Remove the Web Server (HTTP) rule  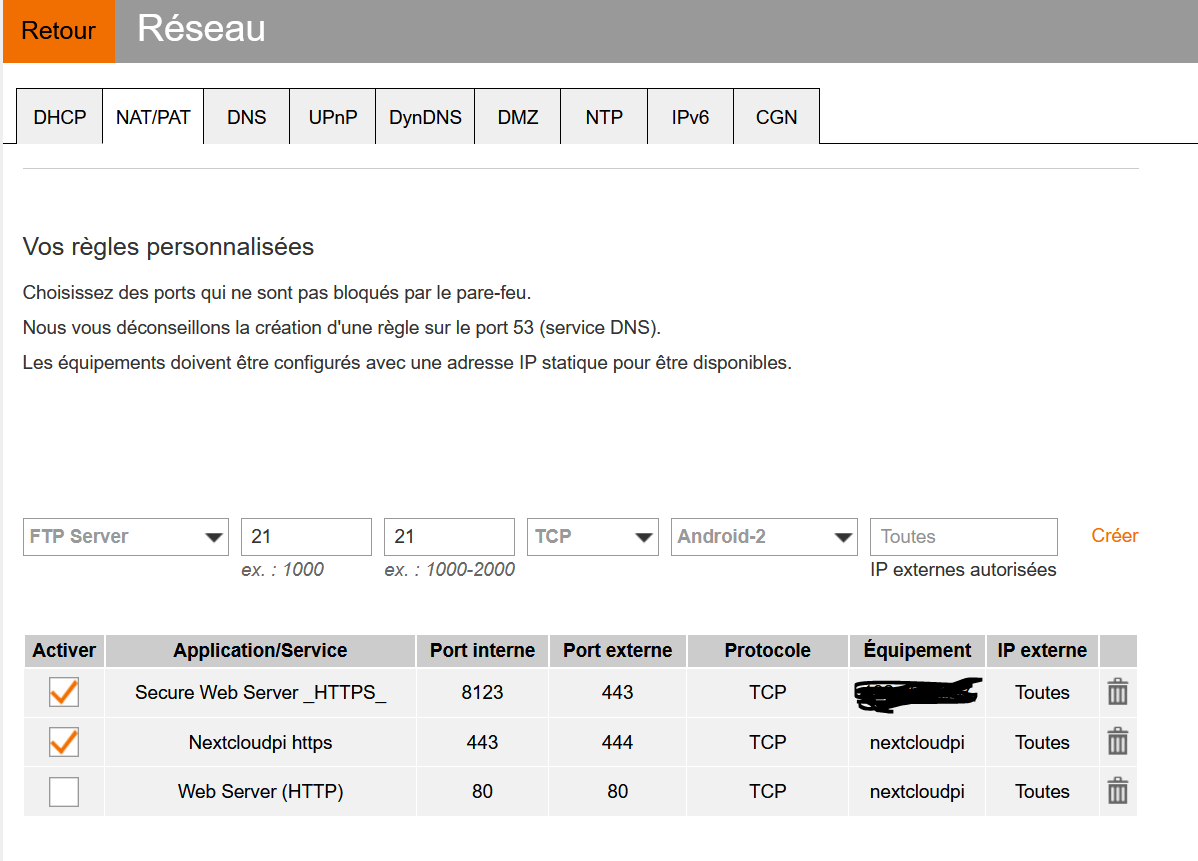point(1118,791)
